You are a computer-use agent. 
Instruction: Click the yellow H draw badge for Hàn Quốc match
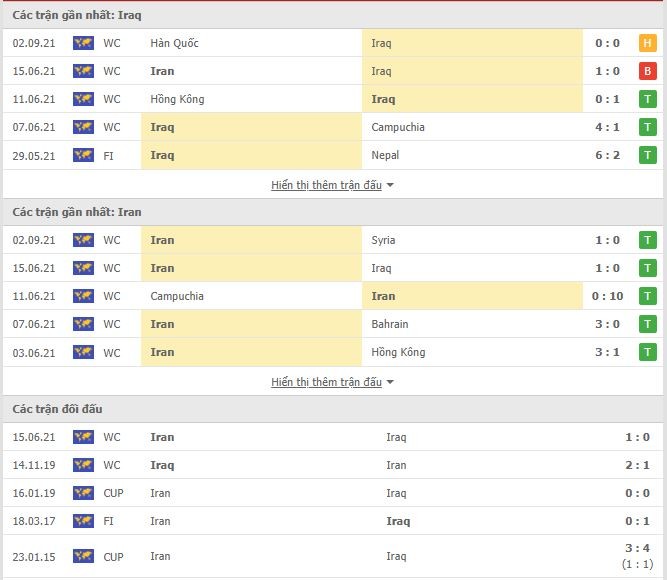(647, 43)
